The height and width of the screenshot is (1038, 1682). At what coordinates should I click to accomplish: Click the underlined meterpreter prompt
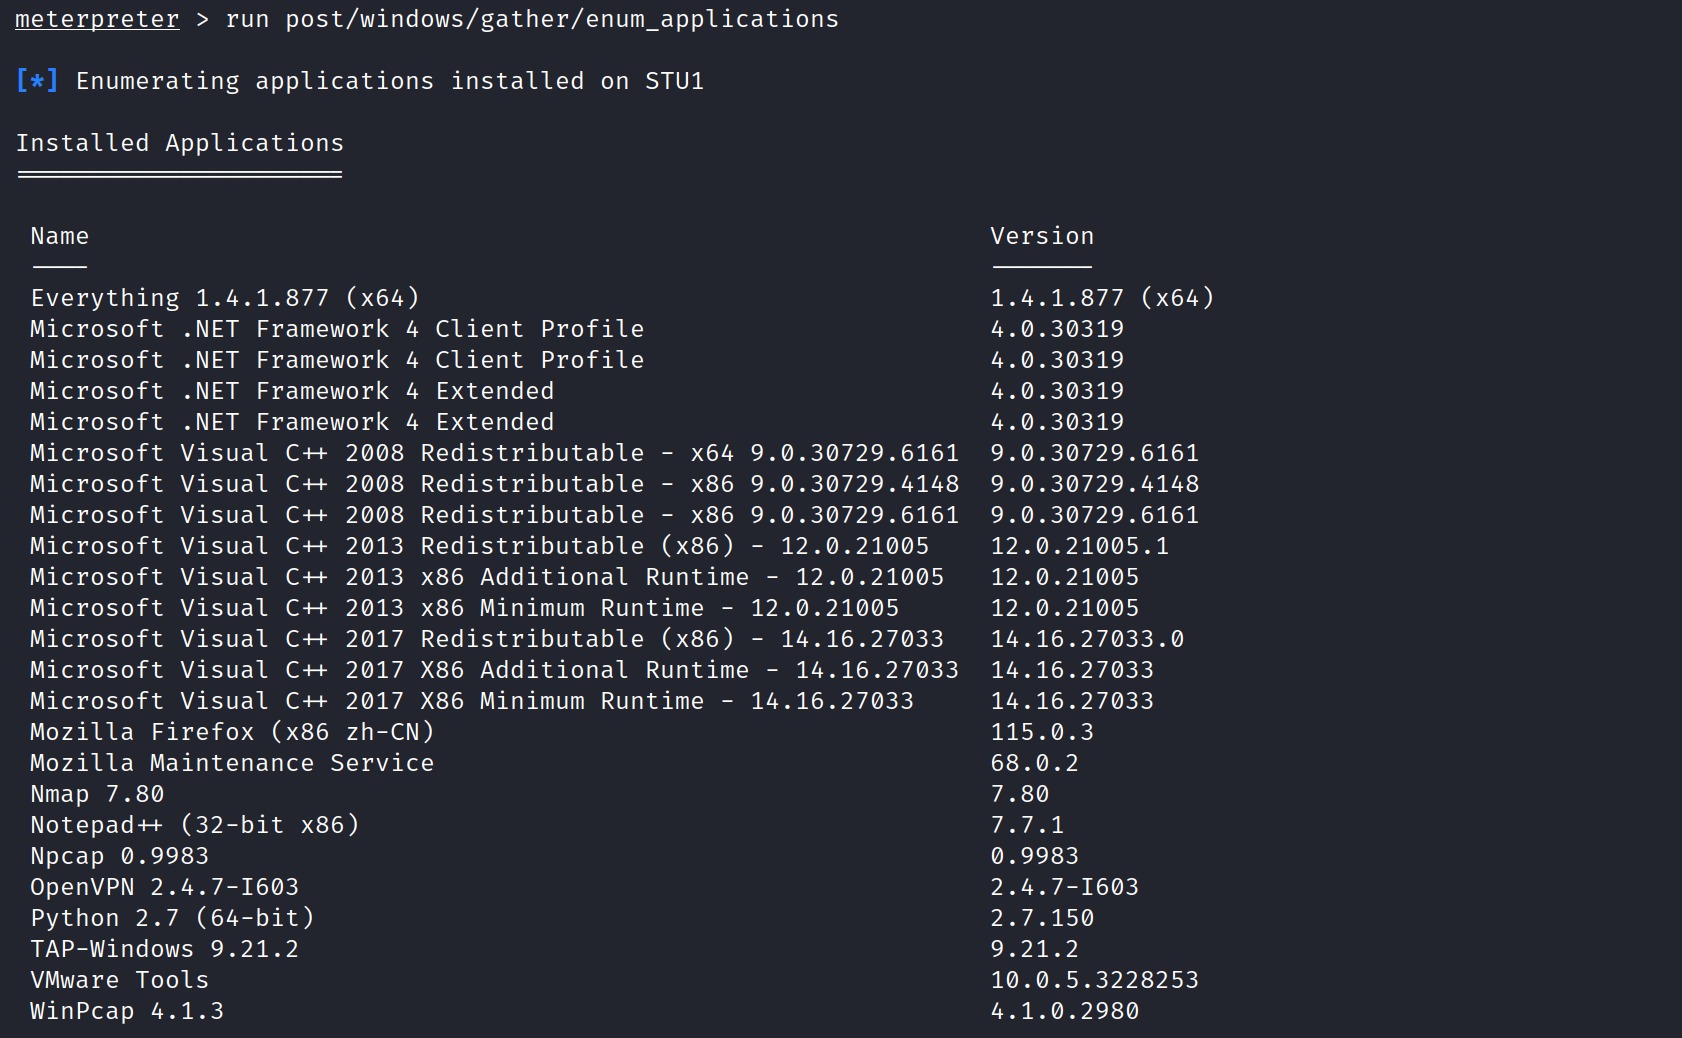point(97,20)
